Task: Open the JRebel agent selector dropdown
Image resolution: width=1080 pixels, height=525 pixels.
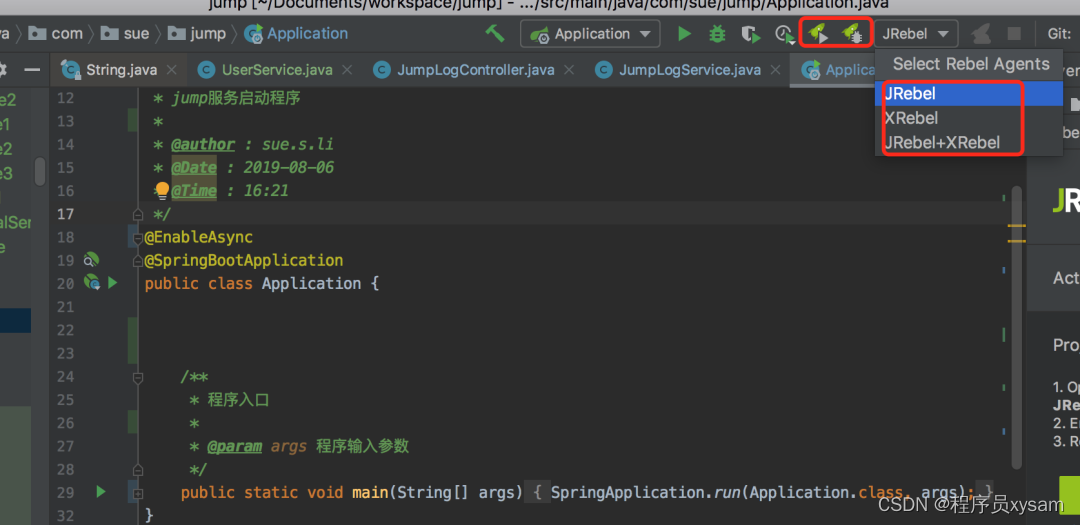Action: 917,34
